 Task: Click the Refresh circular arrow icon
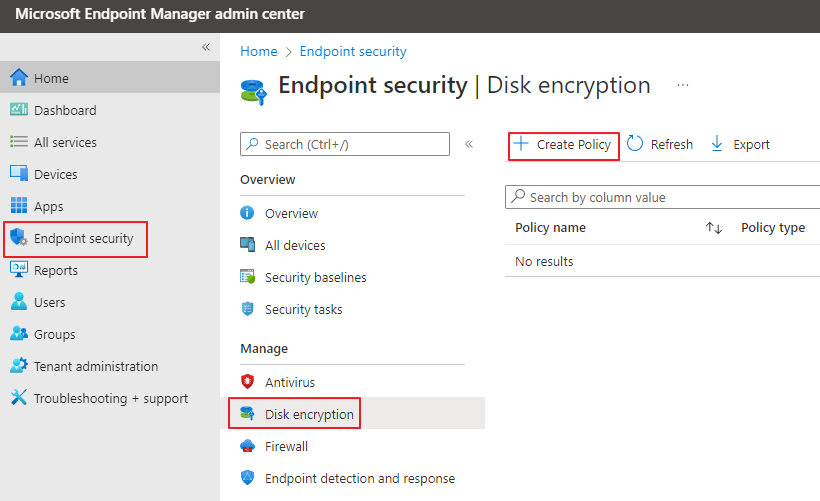tap(636, 144)
